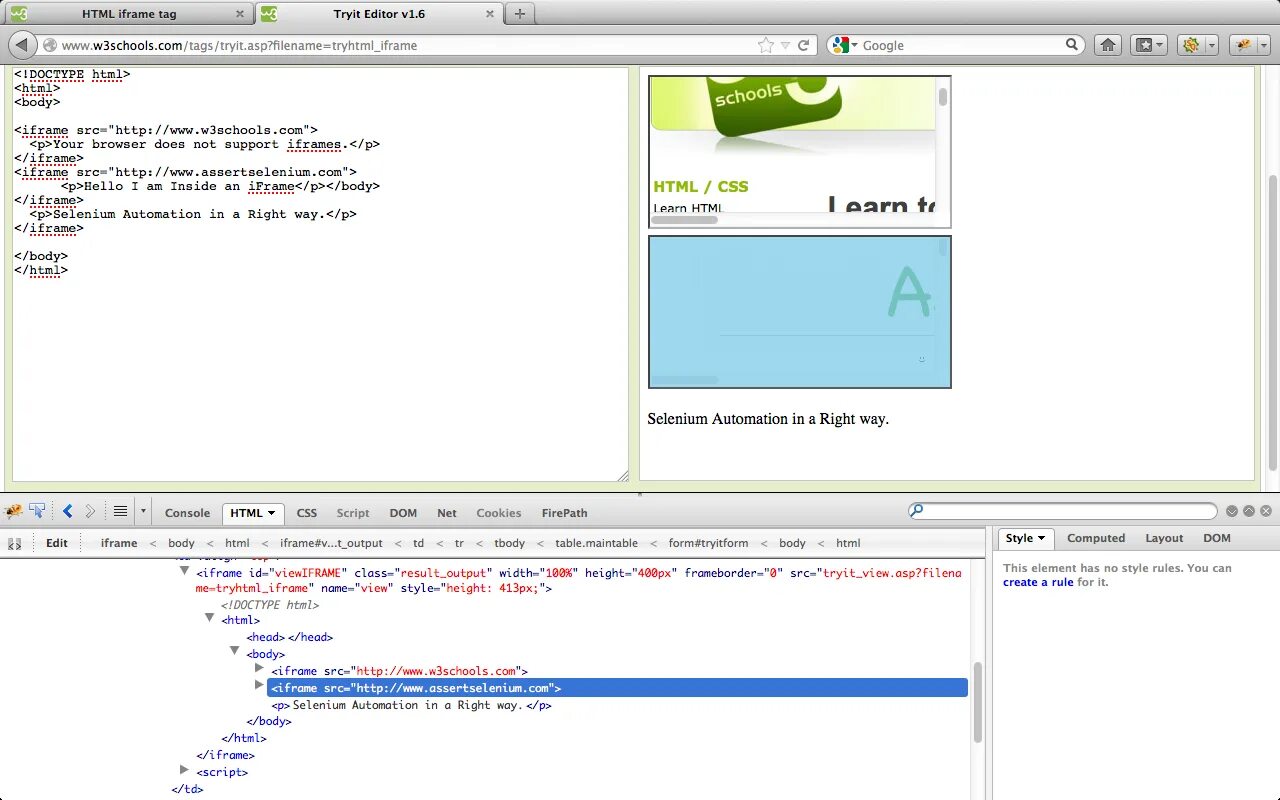Click inside the Firebug search field

pos(1062,511)
